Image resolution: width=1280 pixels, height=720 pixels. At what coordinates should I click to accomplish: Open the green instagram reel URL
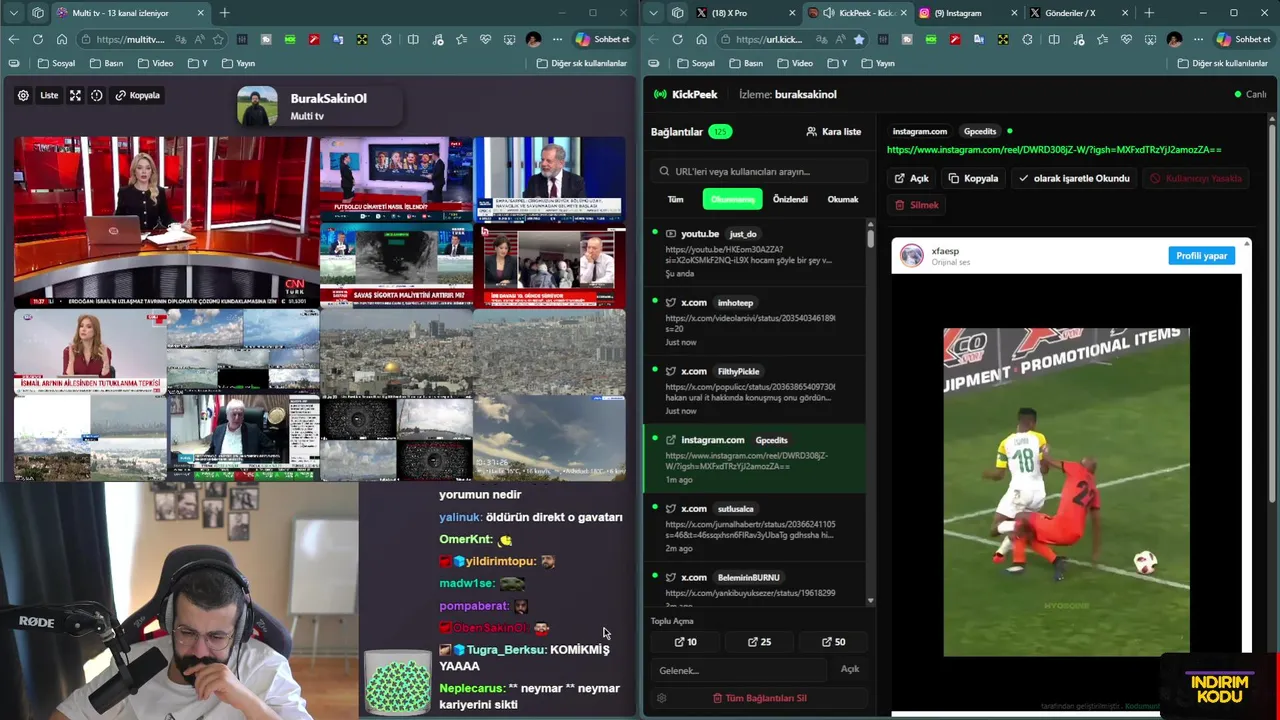pos(1054,150)
